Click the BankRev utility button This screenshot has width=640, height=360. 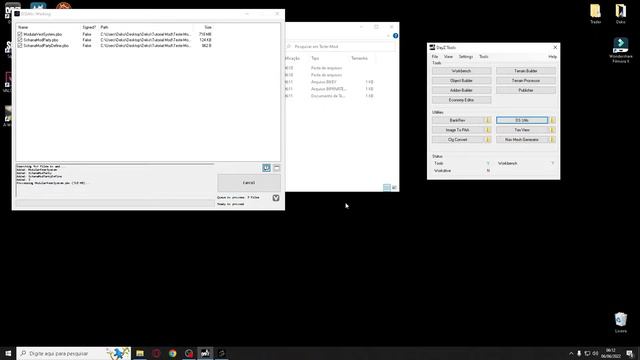pyautogui.click(x=458, y=120)
